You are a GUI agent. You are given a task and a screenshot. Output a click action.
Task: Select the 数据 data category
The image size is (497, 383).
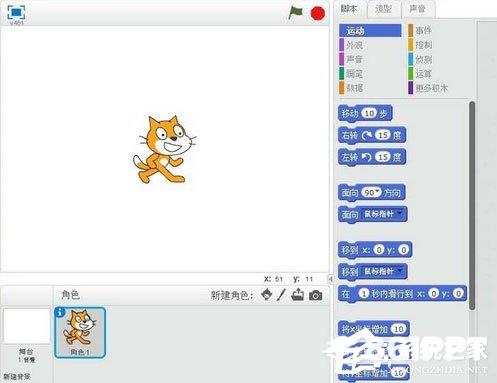click(354, 88)
